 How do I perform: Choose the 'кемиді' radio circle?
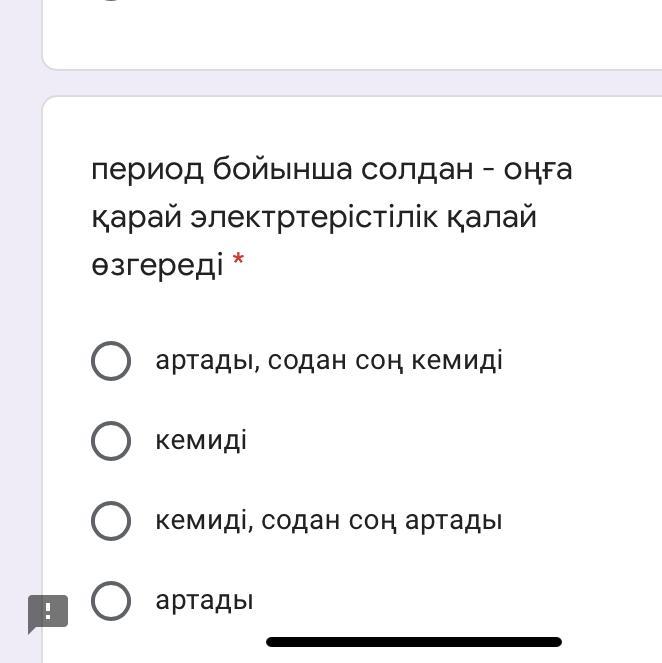click(x=111, y=441)
